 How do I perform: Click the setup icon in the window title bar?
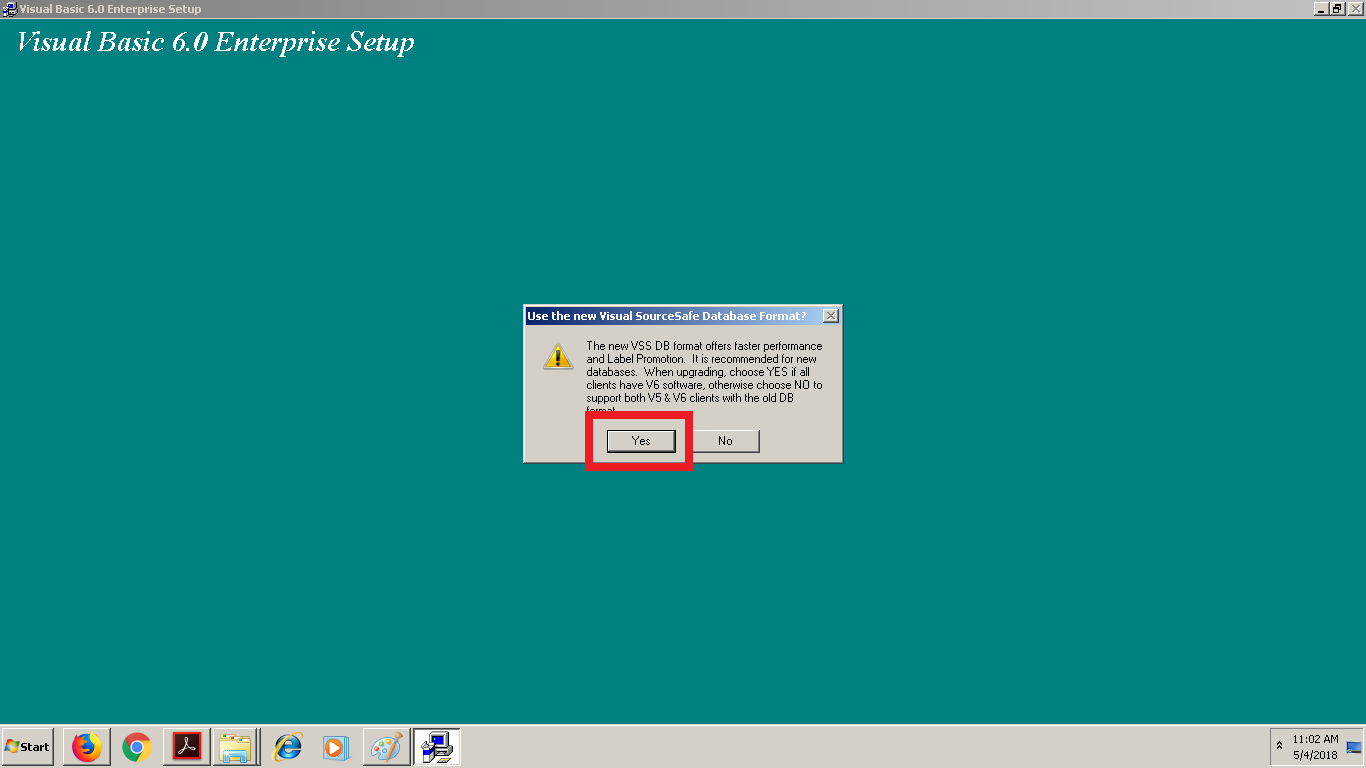click(x=9, y=9)
